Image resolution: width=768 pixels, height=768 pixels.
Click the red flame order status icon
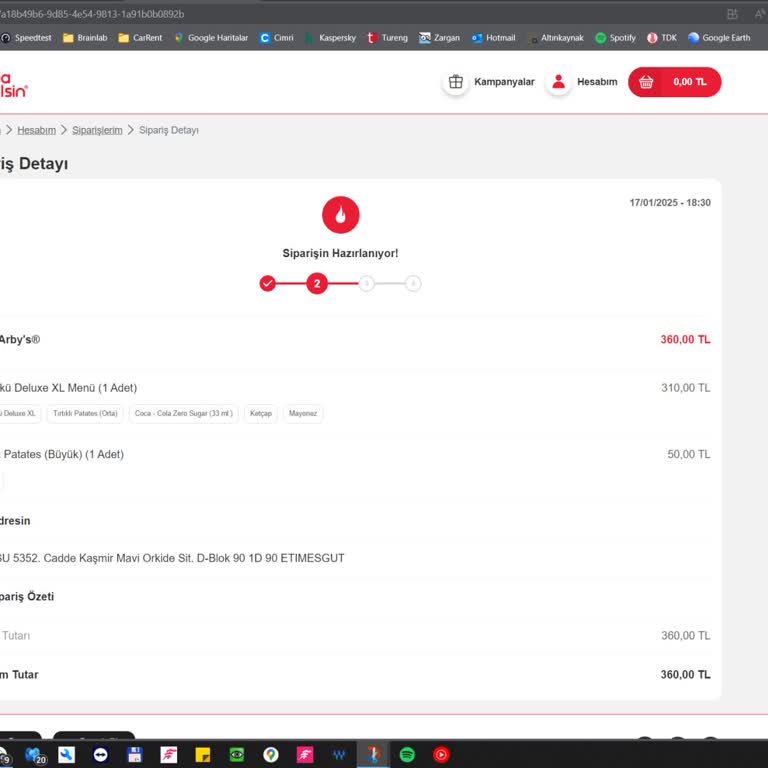[340, 215]
